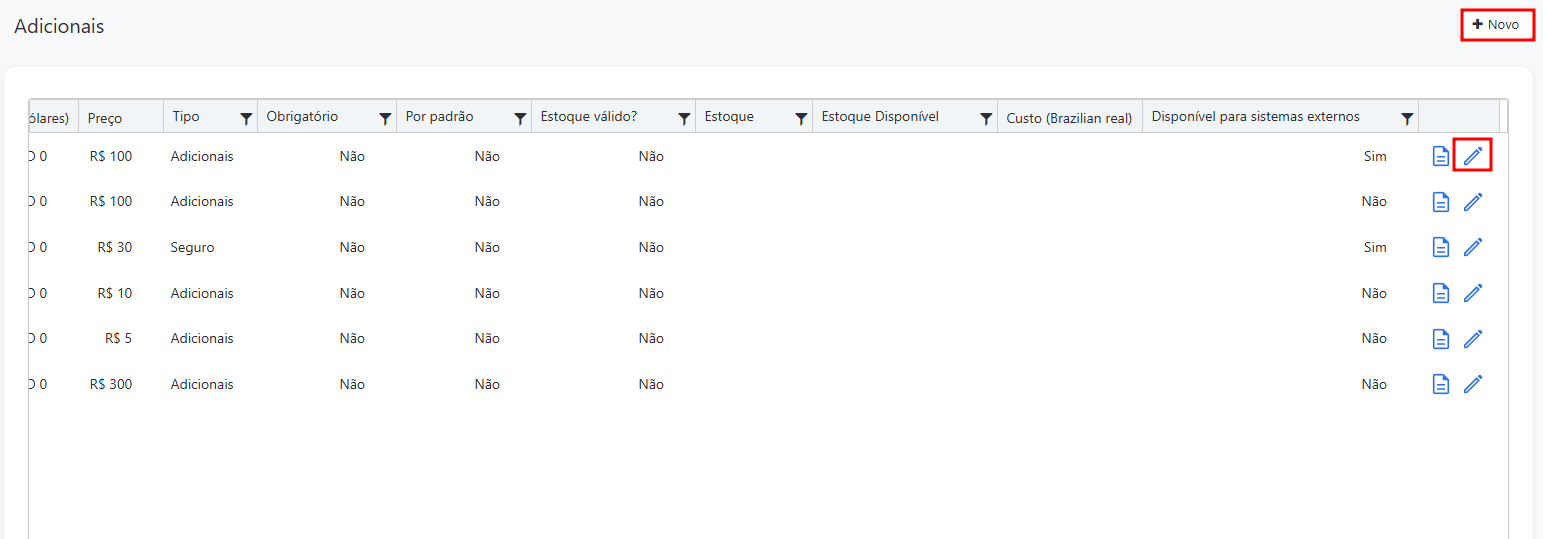Select the Seguro cell in Tipo column

(192, 247)
